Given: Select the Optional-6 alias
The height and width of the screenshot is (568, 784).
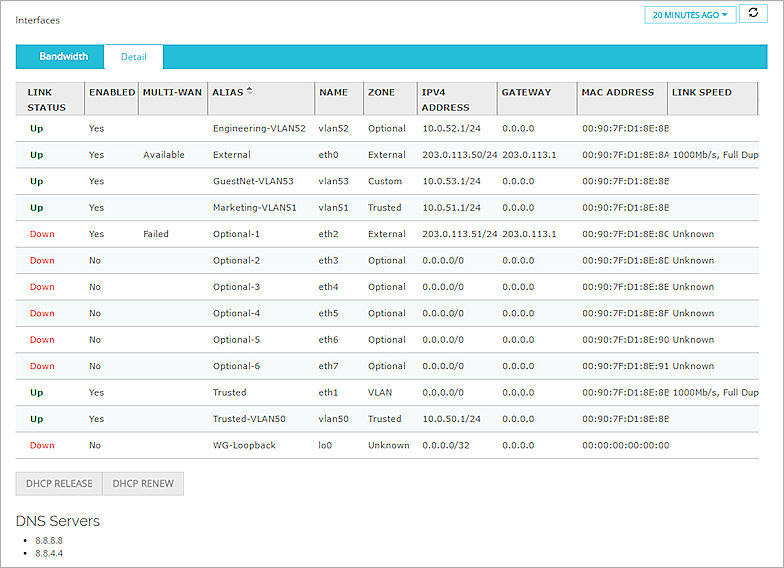Looking at the screenshot, I should point(236,366).
